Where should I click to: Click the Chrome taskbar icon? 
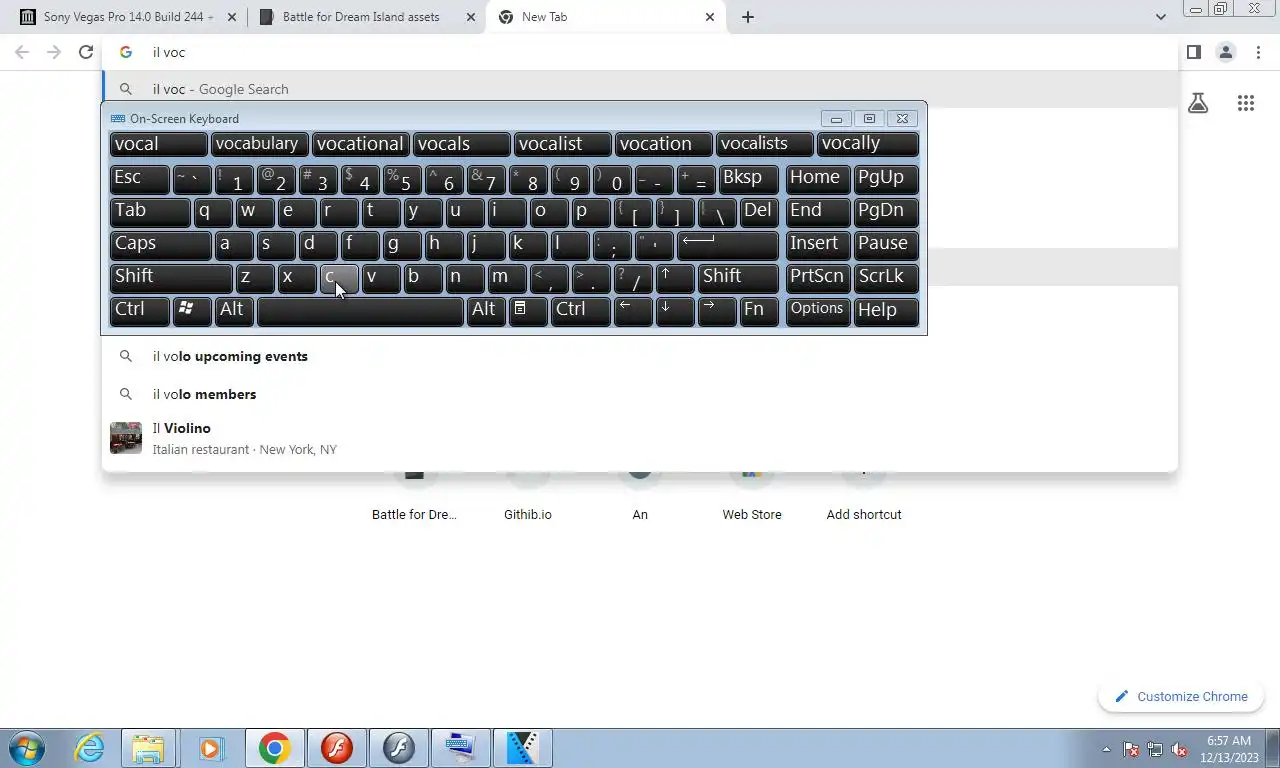274,748
